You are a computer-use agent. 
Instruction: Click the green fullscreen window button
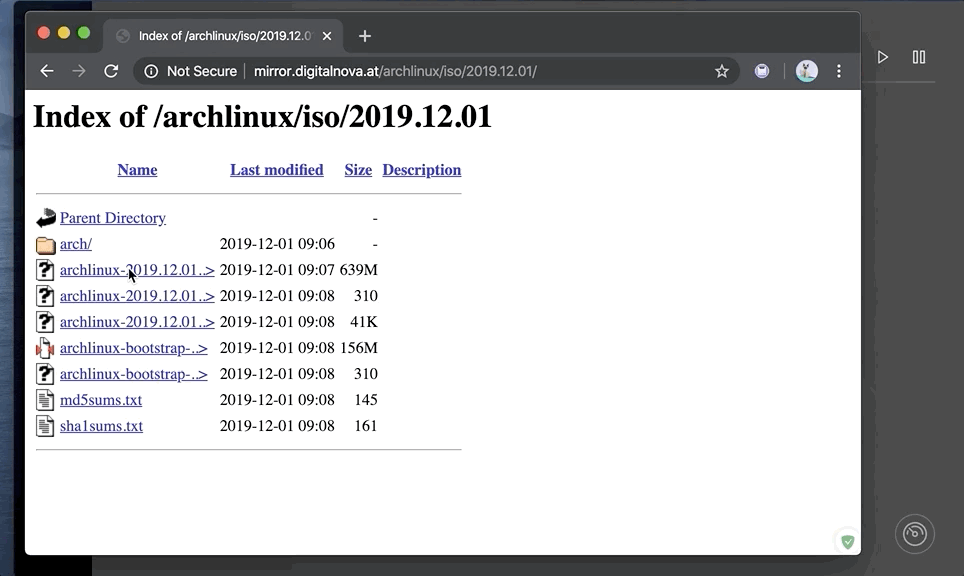(x=84, y=33)
